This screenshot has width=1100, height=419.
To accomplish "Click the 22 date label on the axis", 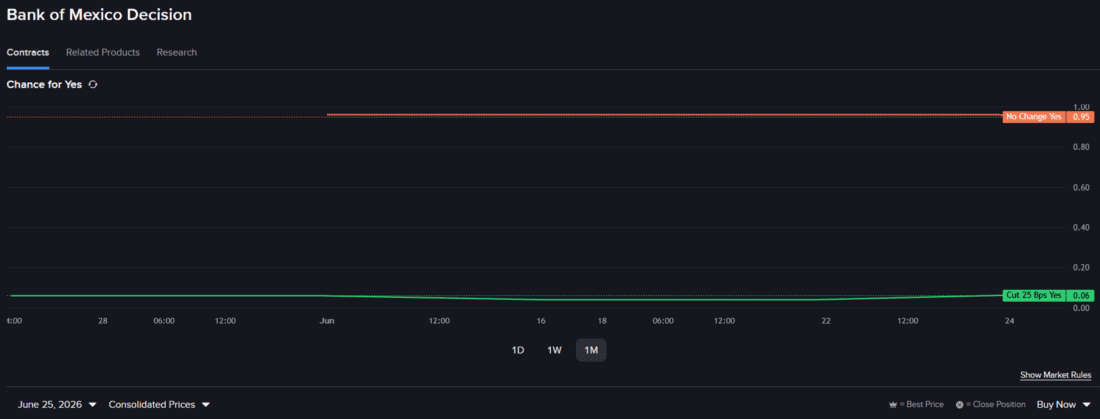I will click(826, 321).
